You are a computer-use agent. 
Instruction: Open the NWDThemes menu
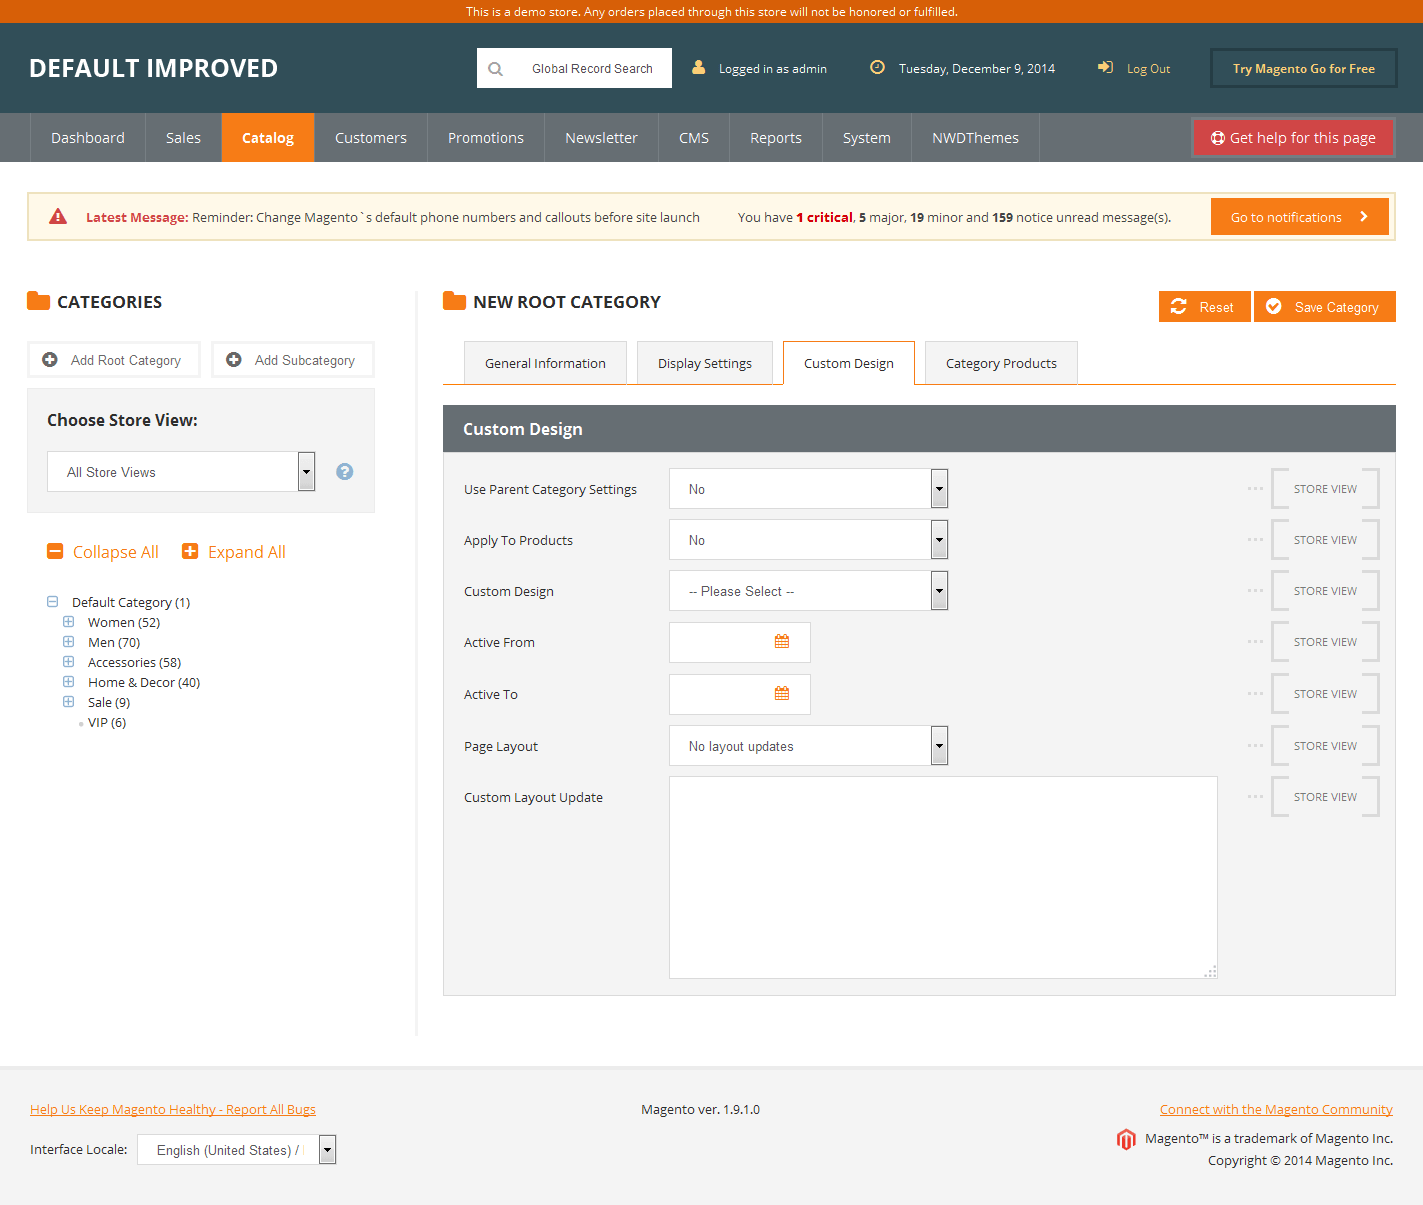click(x=975, y=138)
